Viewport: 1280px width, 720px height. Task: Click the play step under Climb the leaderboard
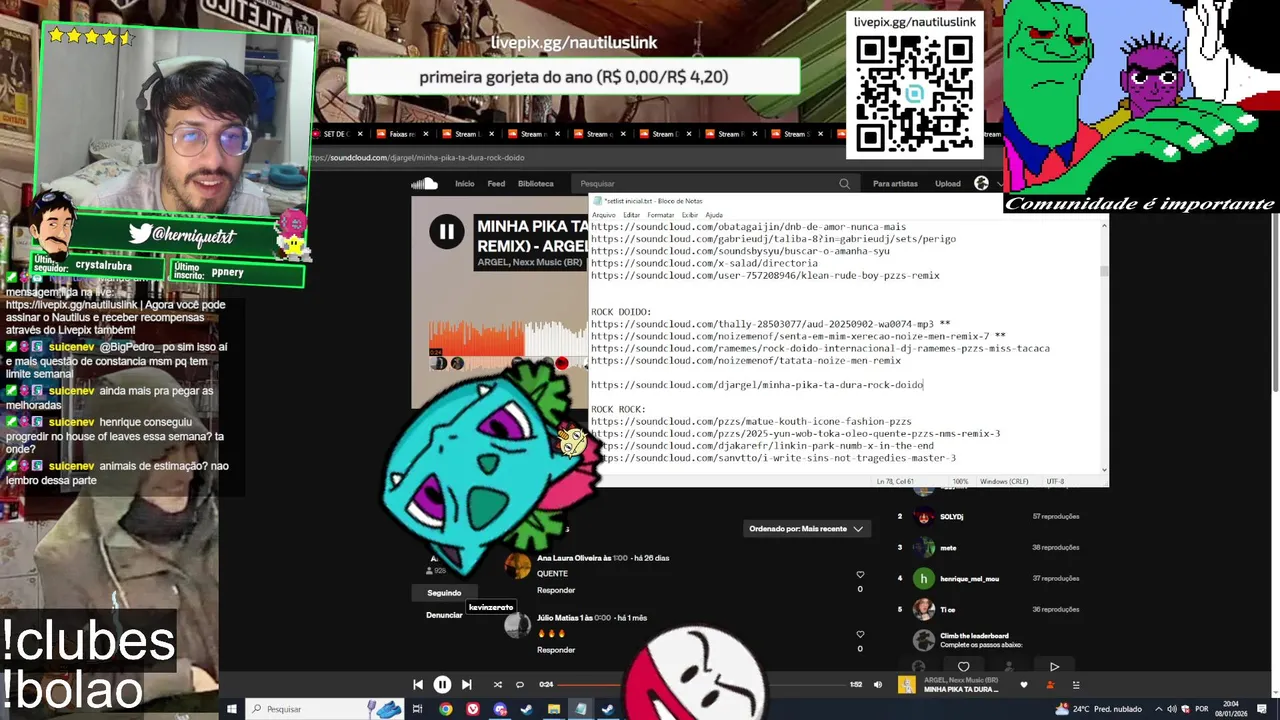[x=1054, y=667]
